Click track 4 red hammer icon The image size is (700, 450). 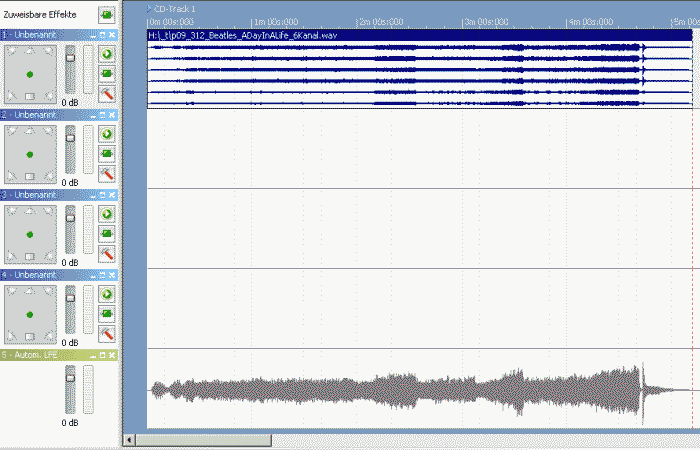click(x=106, y=333)
